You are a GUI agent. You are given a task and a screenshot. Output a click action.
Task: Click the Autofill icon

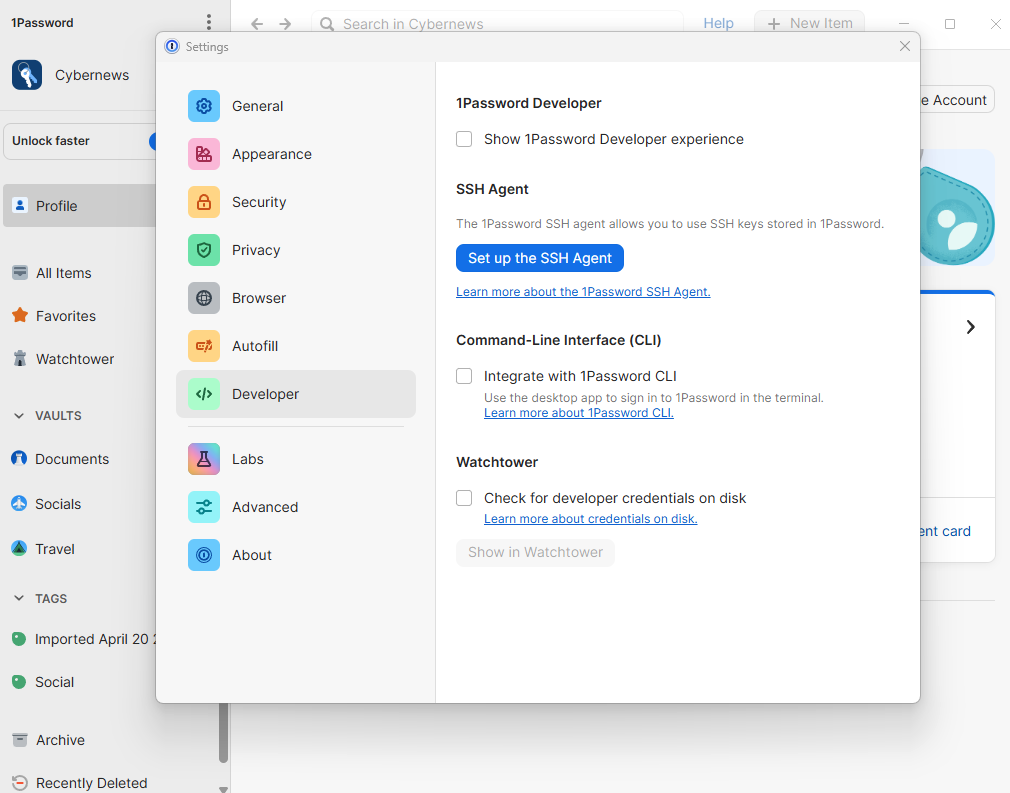pos(204,346)
